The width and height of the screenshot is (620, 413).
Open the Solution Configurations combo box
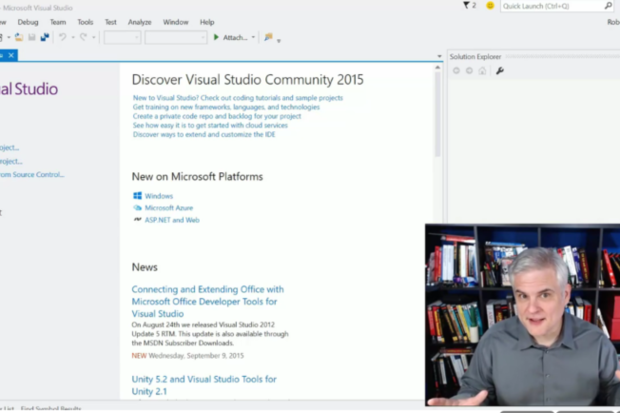tap(122, 38)
